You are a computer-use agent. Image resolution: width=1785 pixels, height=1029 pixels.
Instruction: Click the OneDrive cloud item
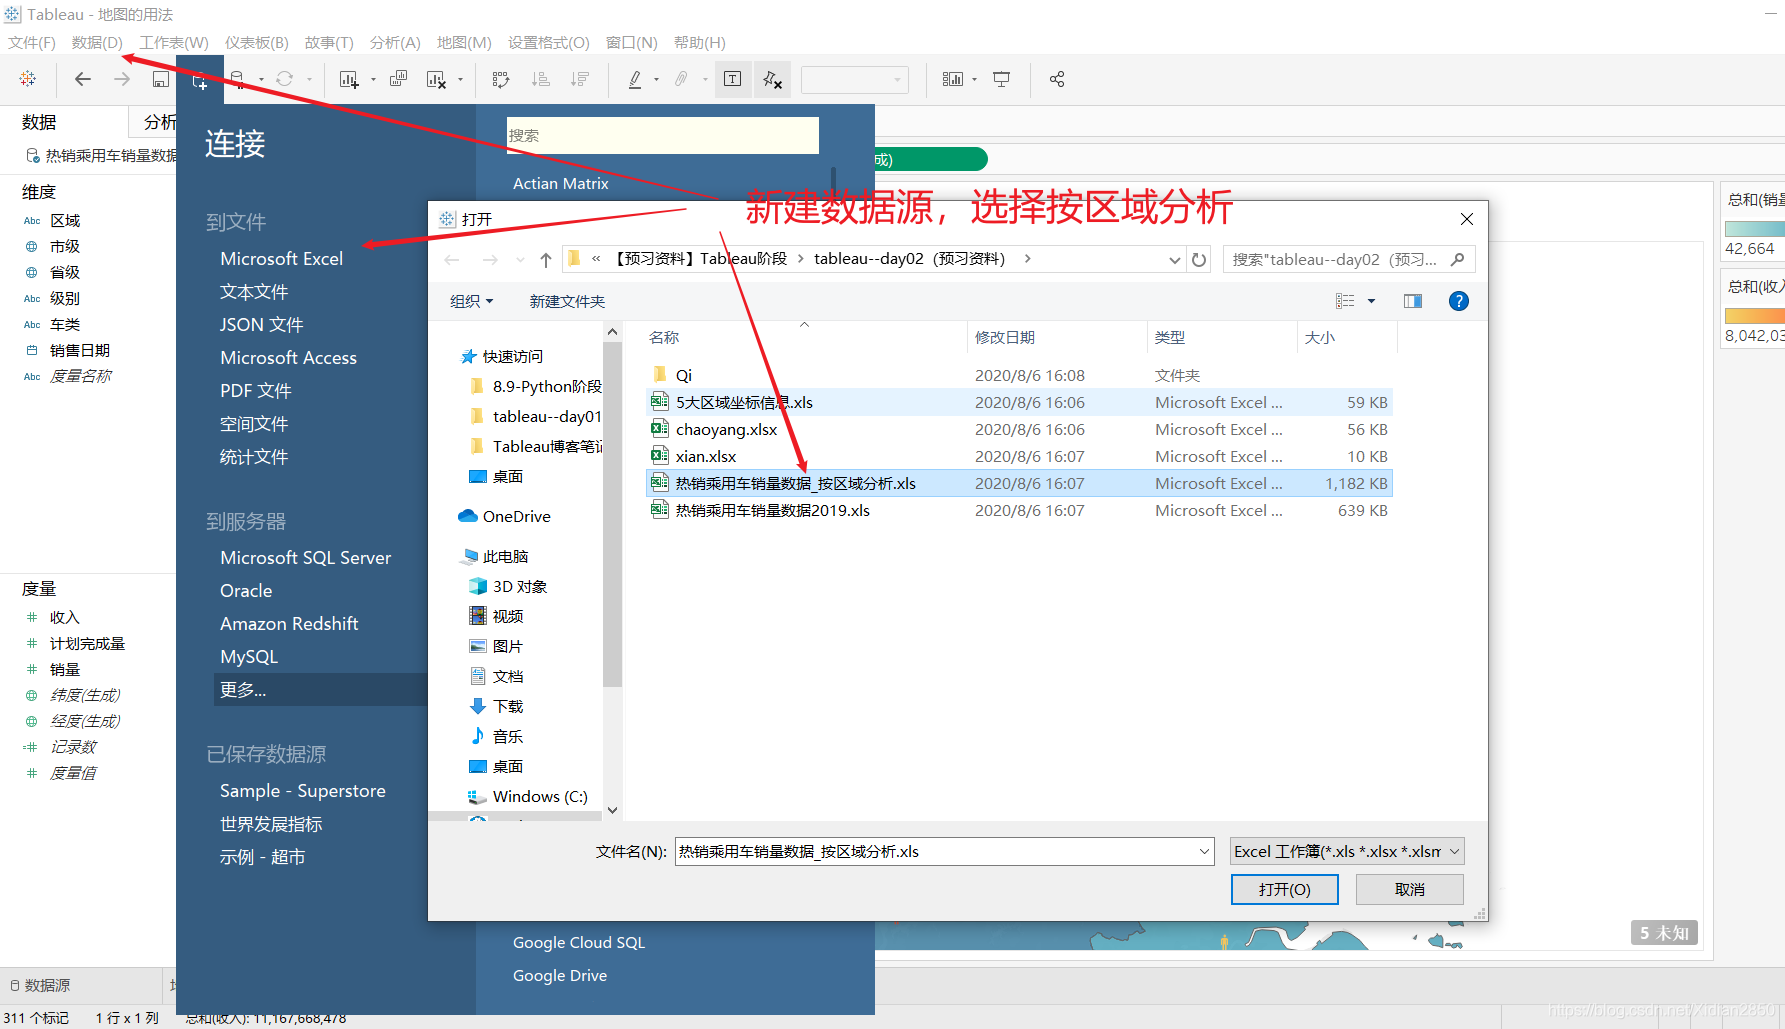[x=504, y=516]
